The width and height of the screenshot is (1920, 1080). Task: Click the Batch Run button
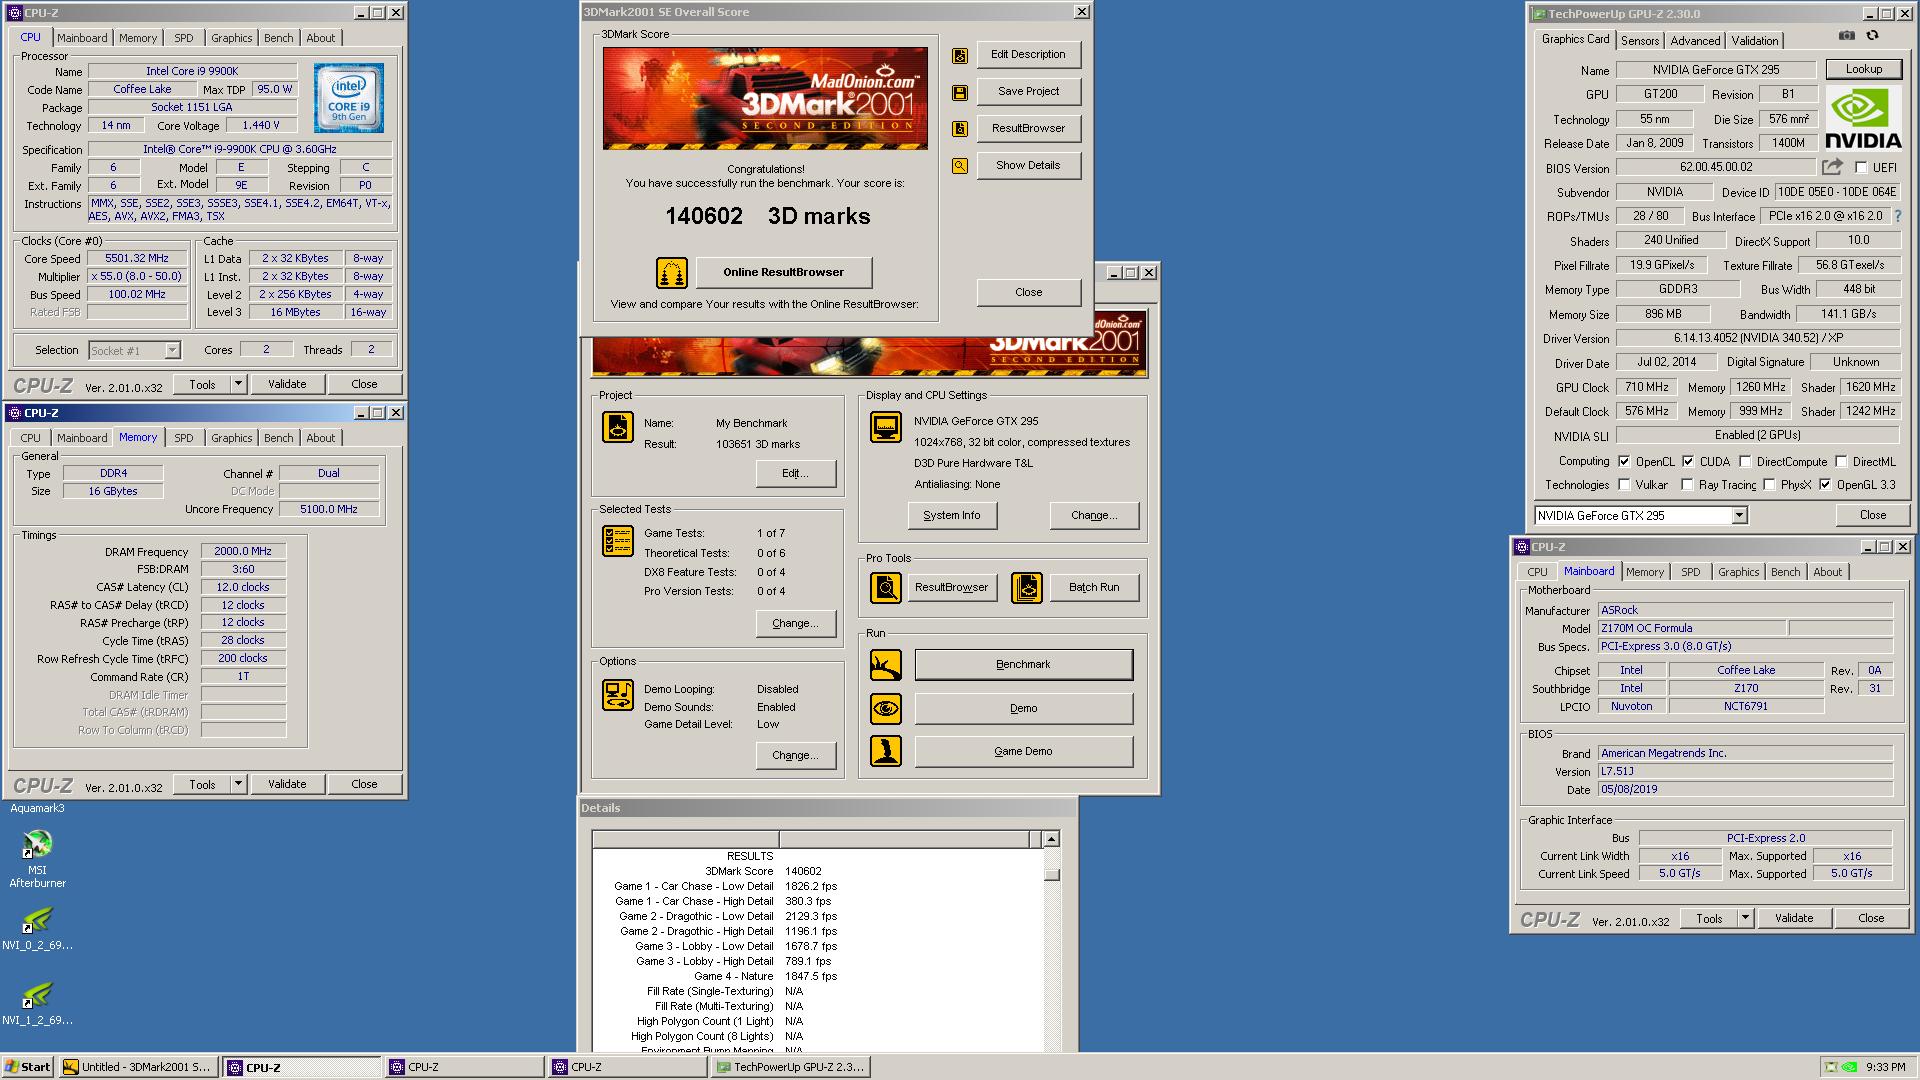pyautogui.click(x=1093, y=587)
